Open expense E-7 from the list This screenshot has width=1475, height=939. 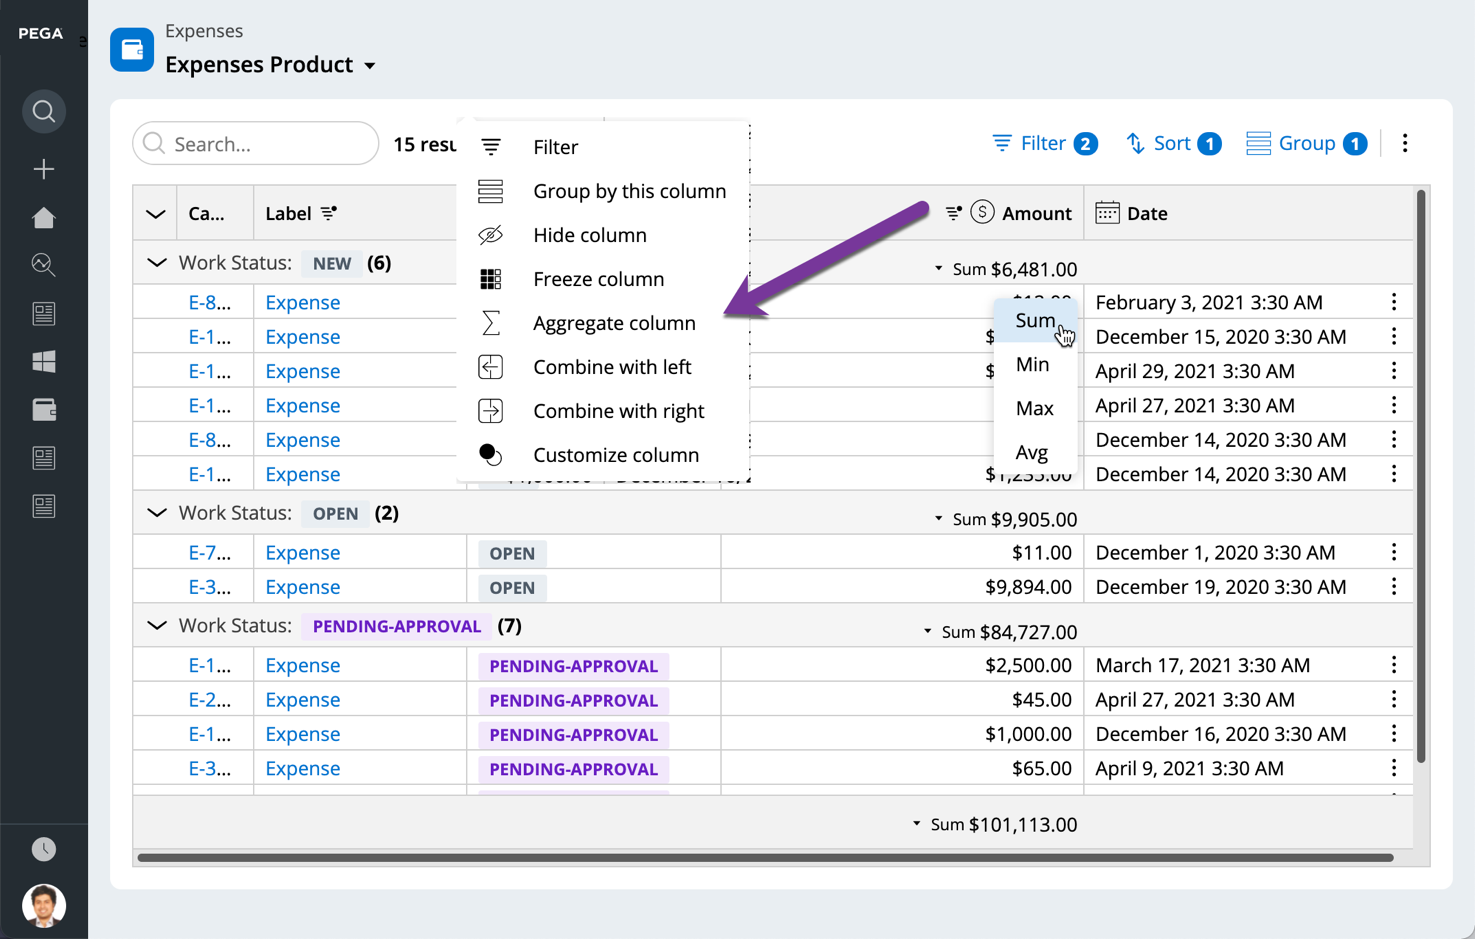(207, 551)
